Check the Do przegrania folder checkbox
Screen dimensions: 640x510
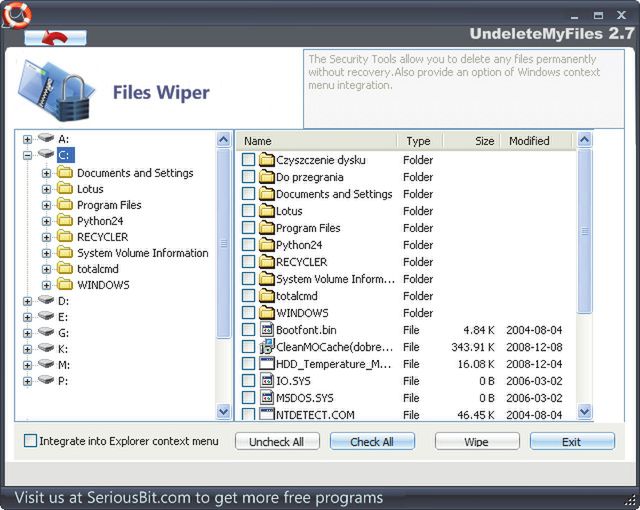click(x=248, y=177)
